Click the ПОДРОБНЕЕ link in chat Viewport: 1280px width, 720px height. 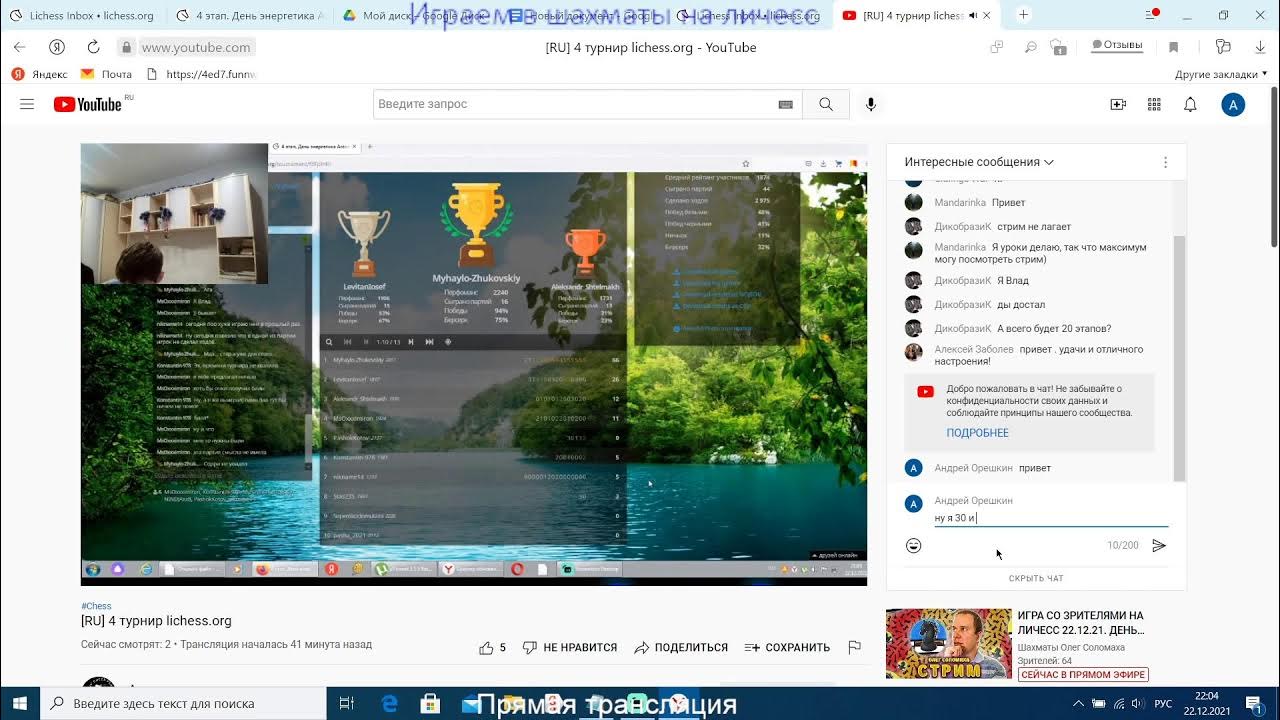coord(977,433)
